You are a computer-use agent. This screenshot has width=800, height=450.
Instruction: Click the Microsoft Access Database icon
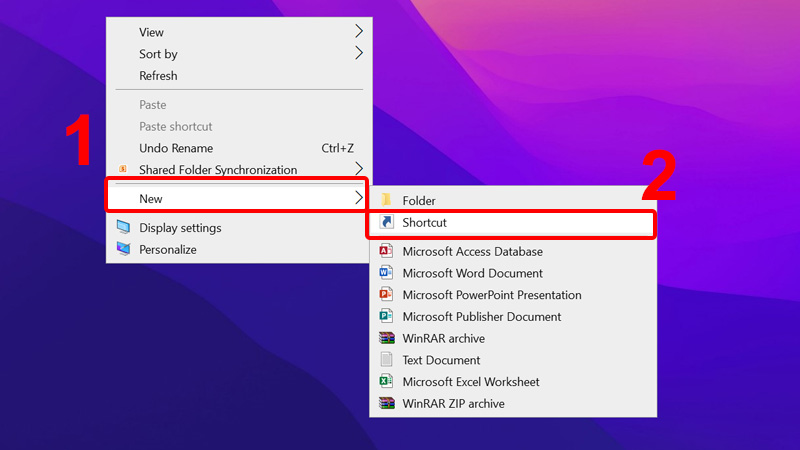tap(386, 252)
